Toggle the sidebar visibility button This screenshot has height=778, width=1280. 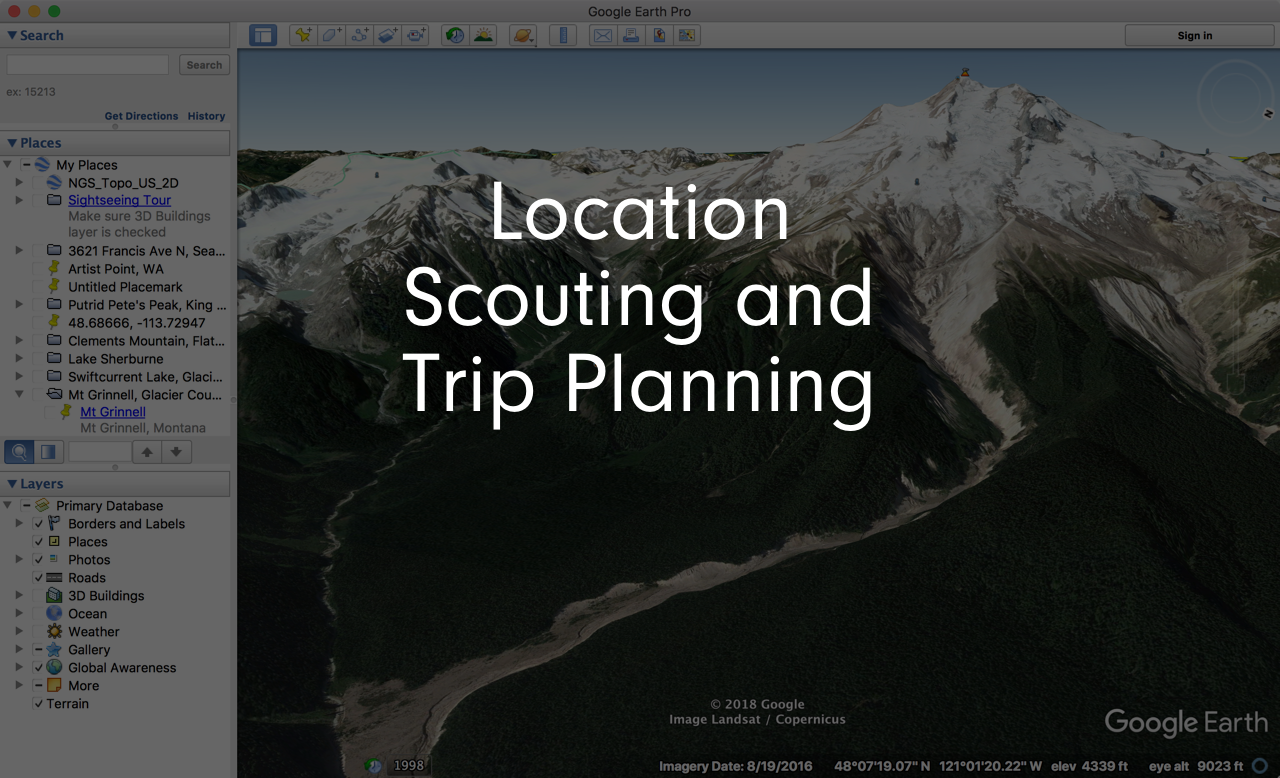(x=262, y=35)
